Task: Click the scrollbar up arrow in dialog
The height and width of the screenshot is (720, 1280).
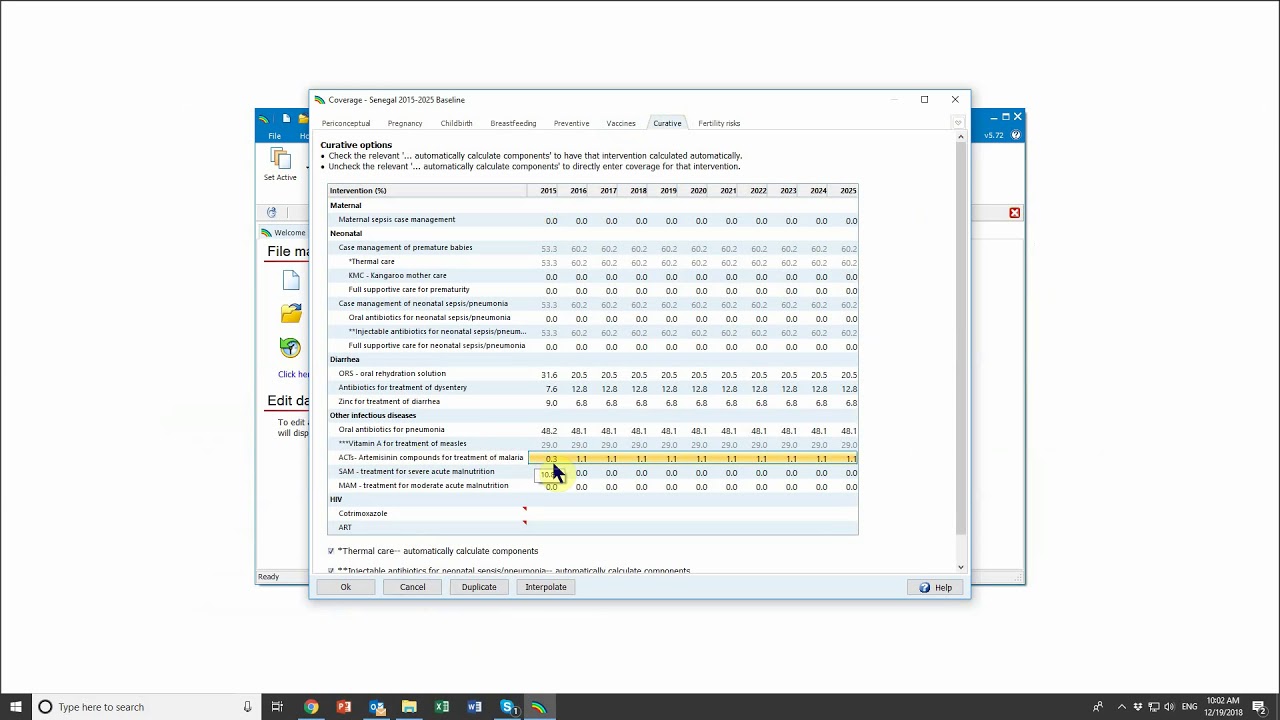Action: (x=961, y=137)
